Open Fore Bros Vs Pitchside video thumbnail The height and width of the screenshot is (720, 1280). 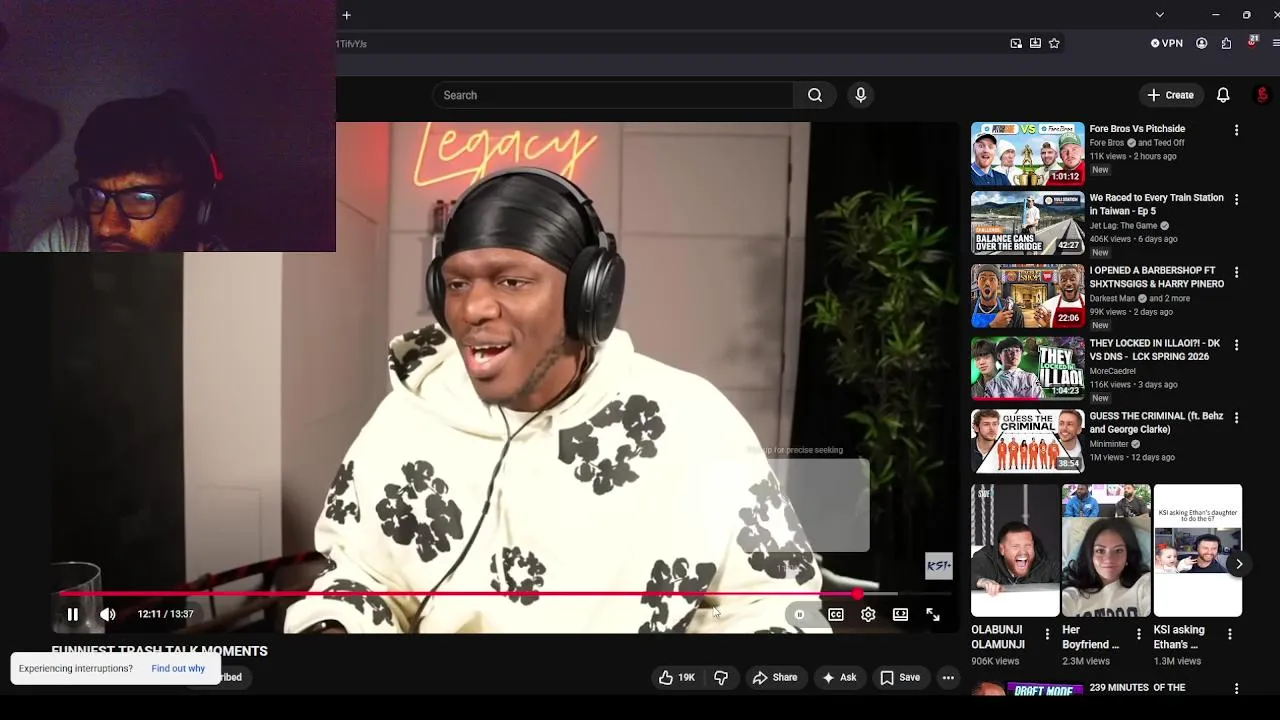[x=1027, y=154]
